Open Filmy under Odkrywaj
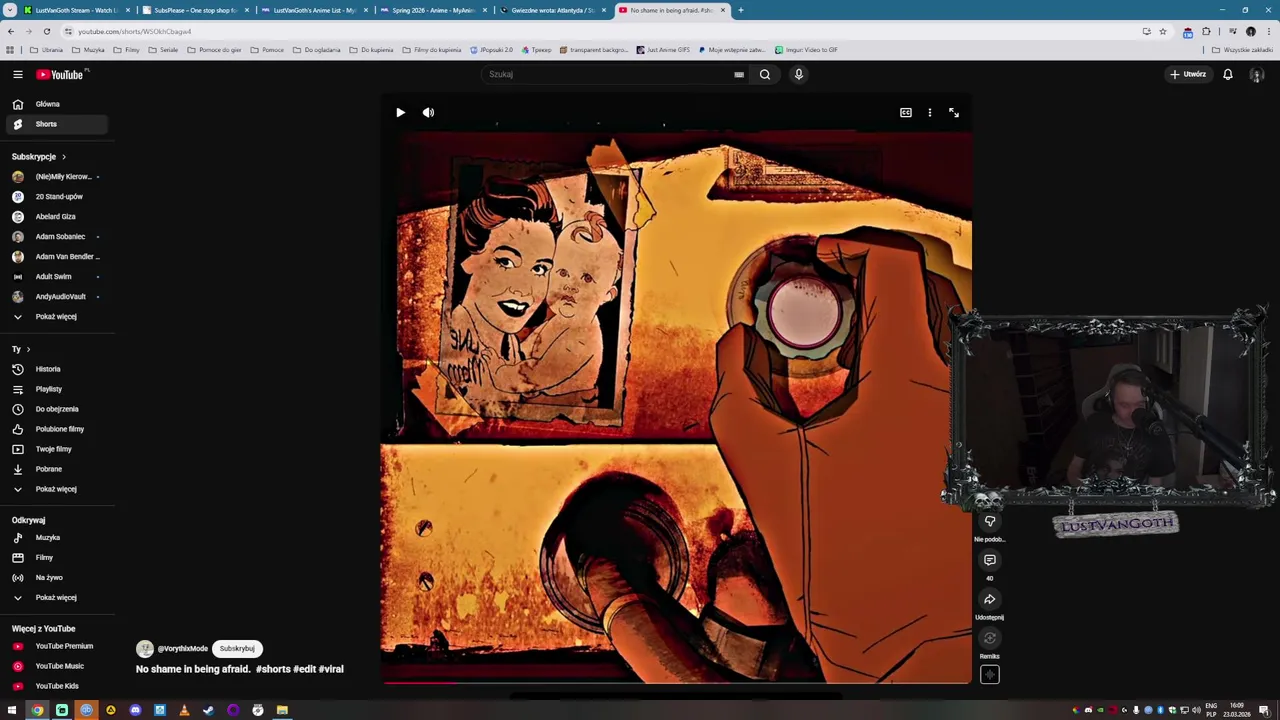Screen dimensions: 1280x720 pyautogui.click(x=57, y=558)
